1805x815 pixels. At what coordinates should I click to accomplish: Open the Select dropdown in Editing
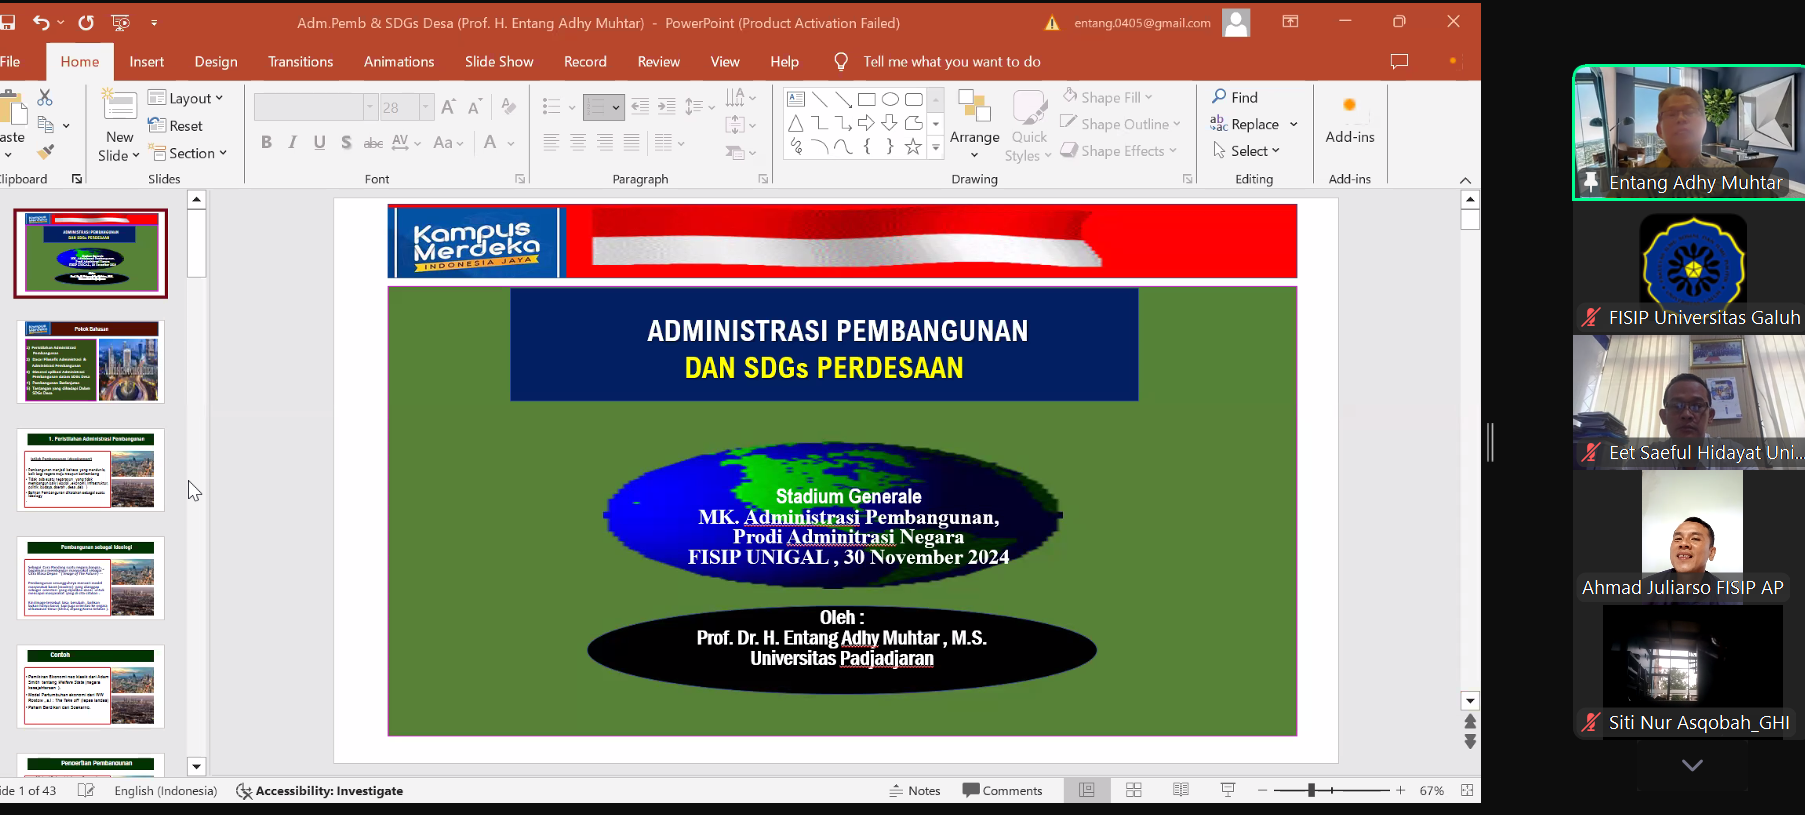coord(1247,151)
